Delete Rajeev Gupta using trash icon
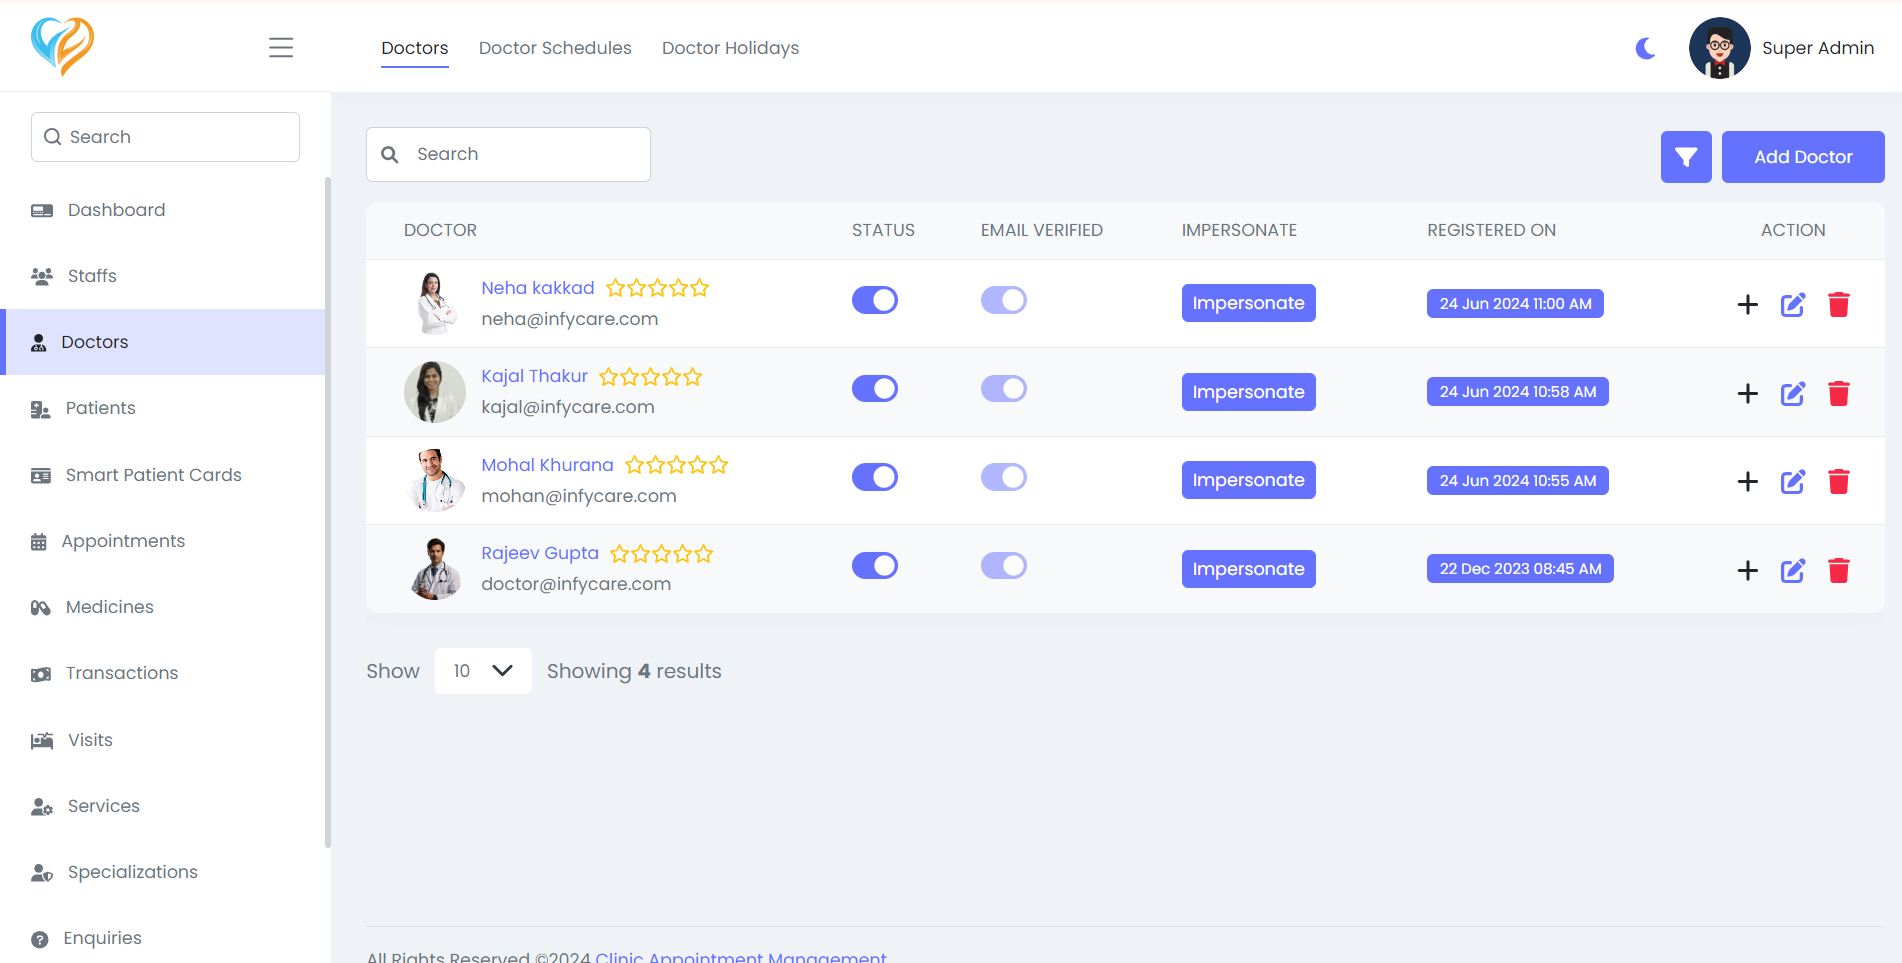The width and height of the screenshot is (1902, 963). tap(1838, 571)
